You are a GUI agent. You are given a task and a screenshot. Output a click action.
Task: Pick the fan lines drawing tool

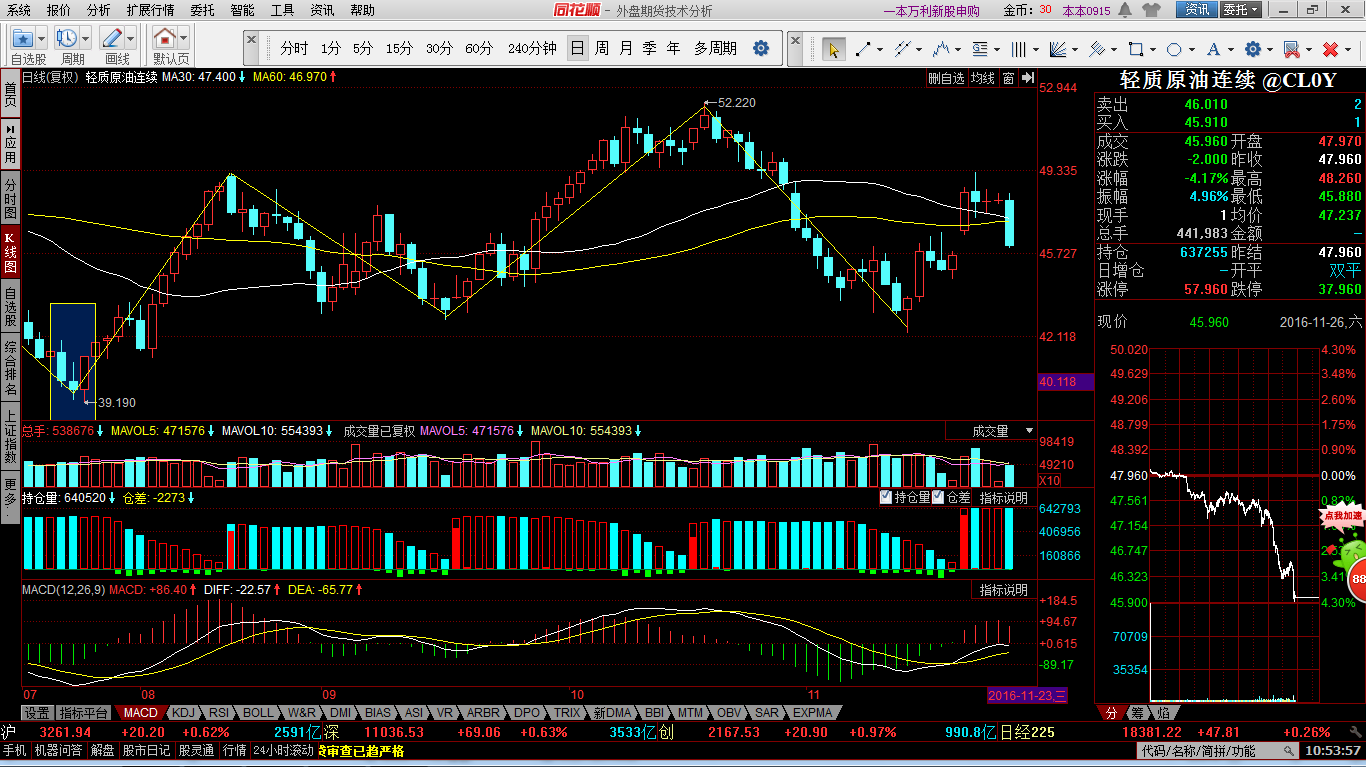1057,48
